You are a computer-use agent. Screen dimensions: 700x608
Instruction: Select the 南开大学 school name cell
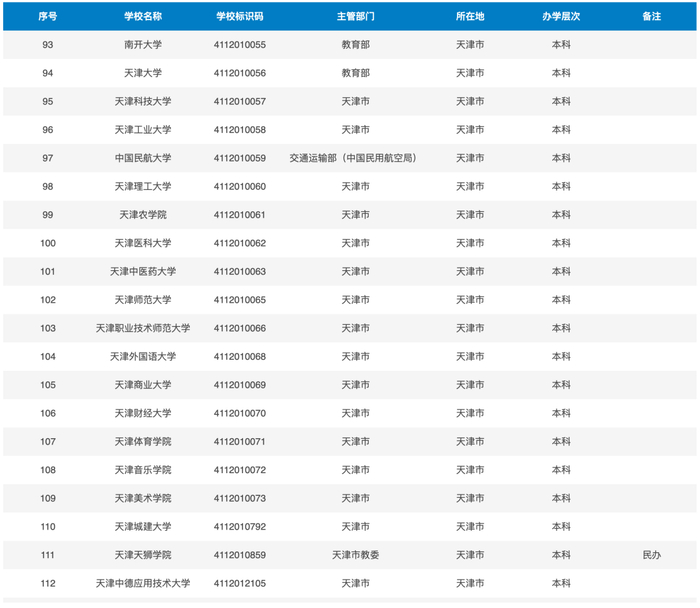(143, 45)
